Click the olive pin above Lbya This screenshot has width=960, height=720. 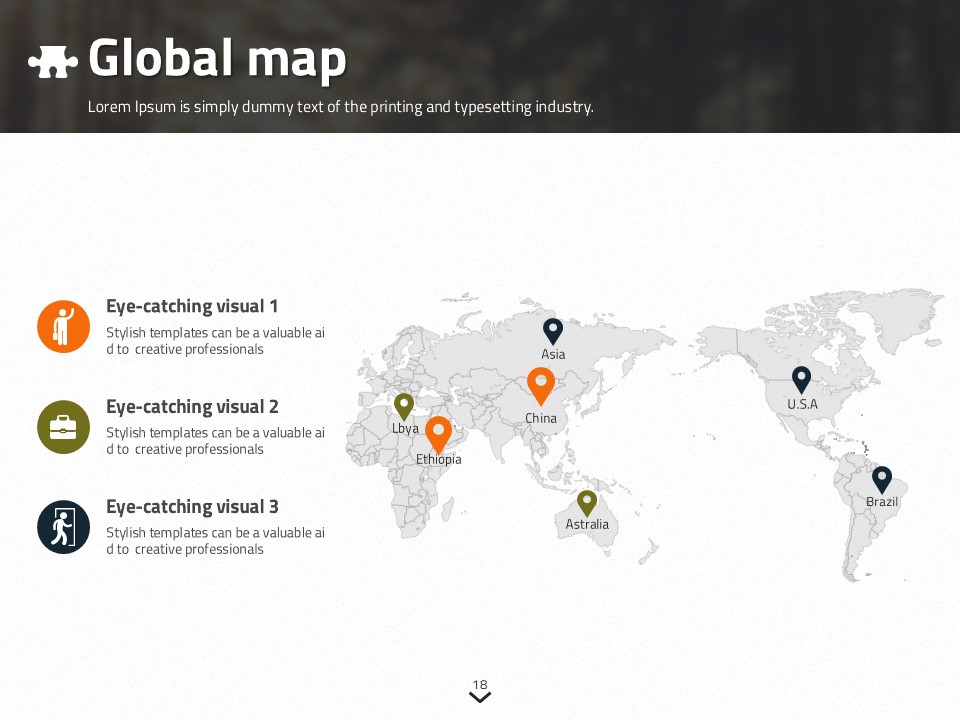pos(404,406)
